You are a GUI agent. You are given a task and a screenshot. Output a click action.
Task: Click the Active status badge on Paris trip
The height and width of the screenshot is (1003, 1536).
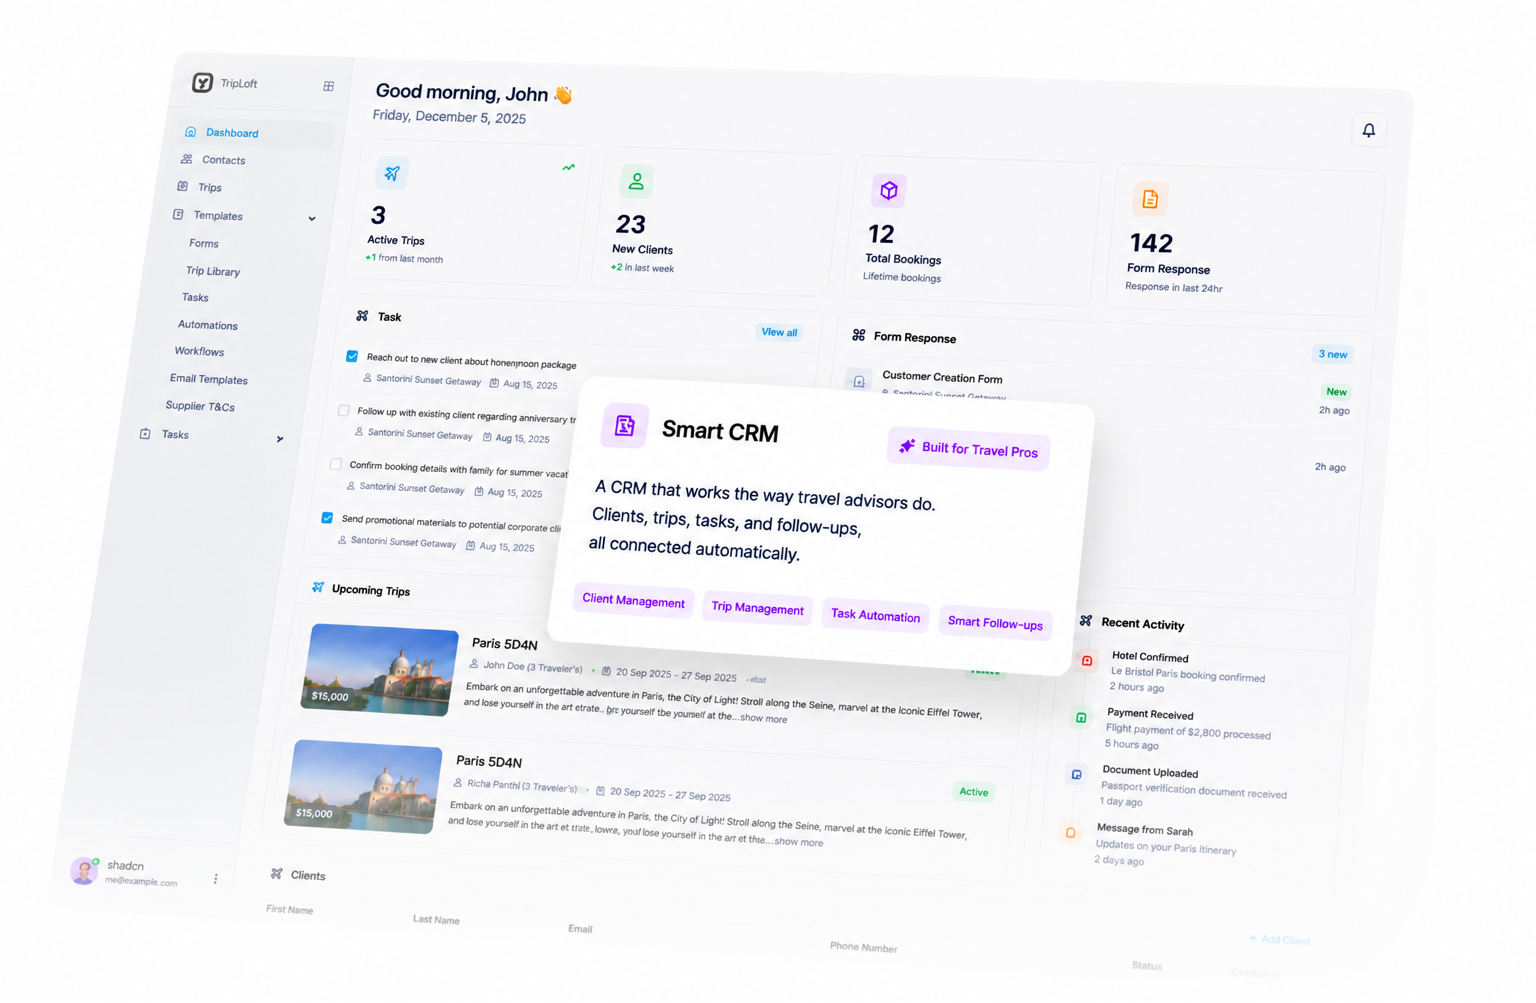tap(974, 792)
